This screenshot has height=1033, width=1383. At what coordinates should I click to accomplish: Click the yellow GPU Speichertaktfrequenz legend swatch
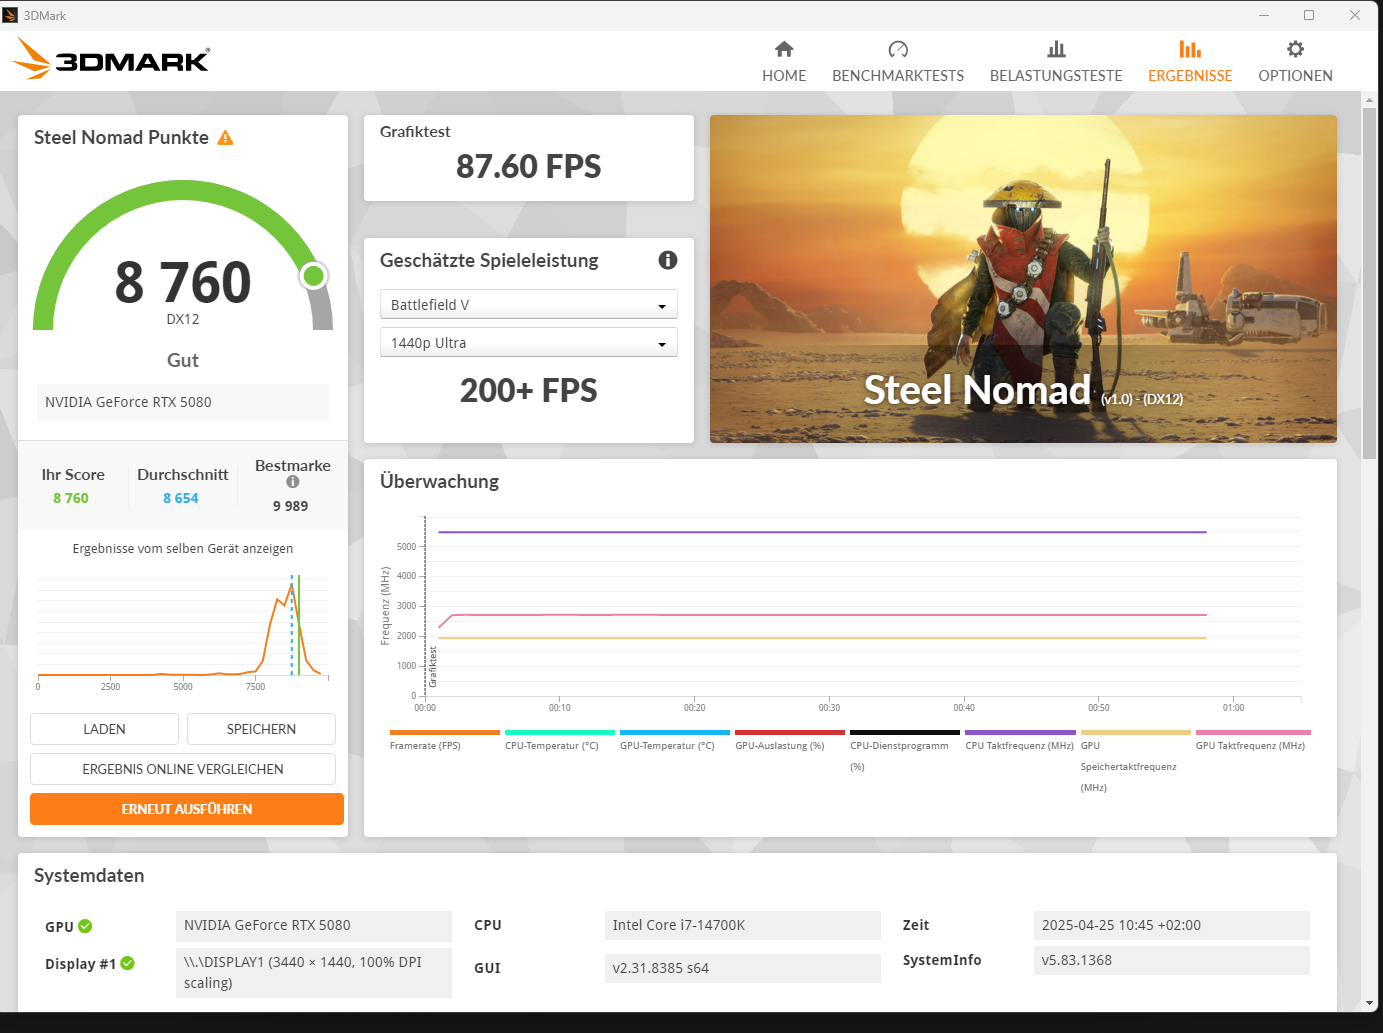(1135, 733)
